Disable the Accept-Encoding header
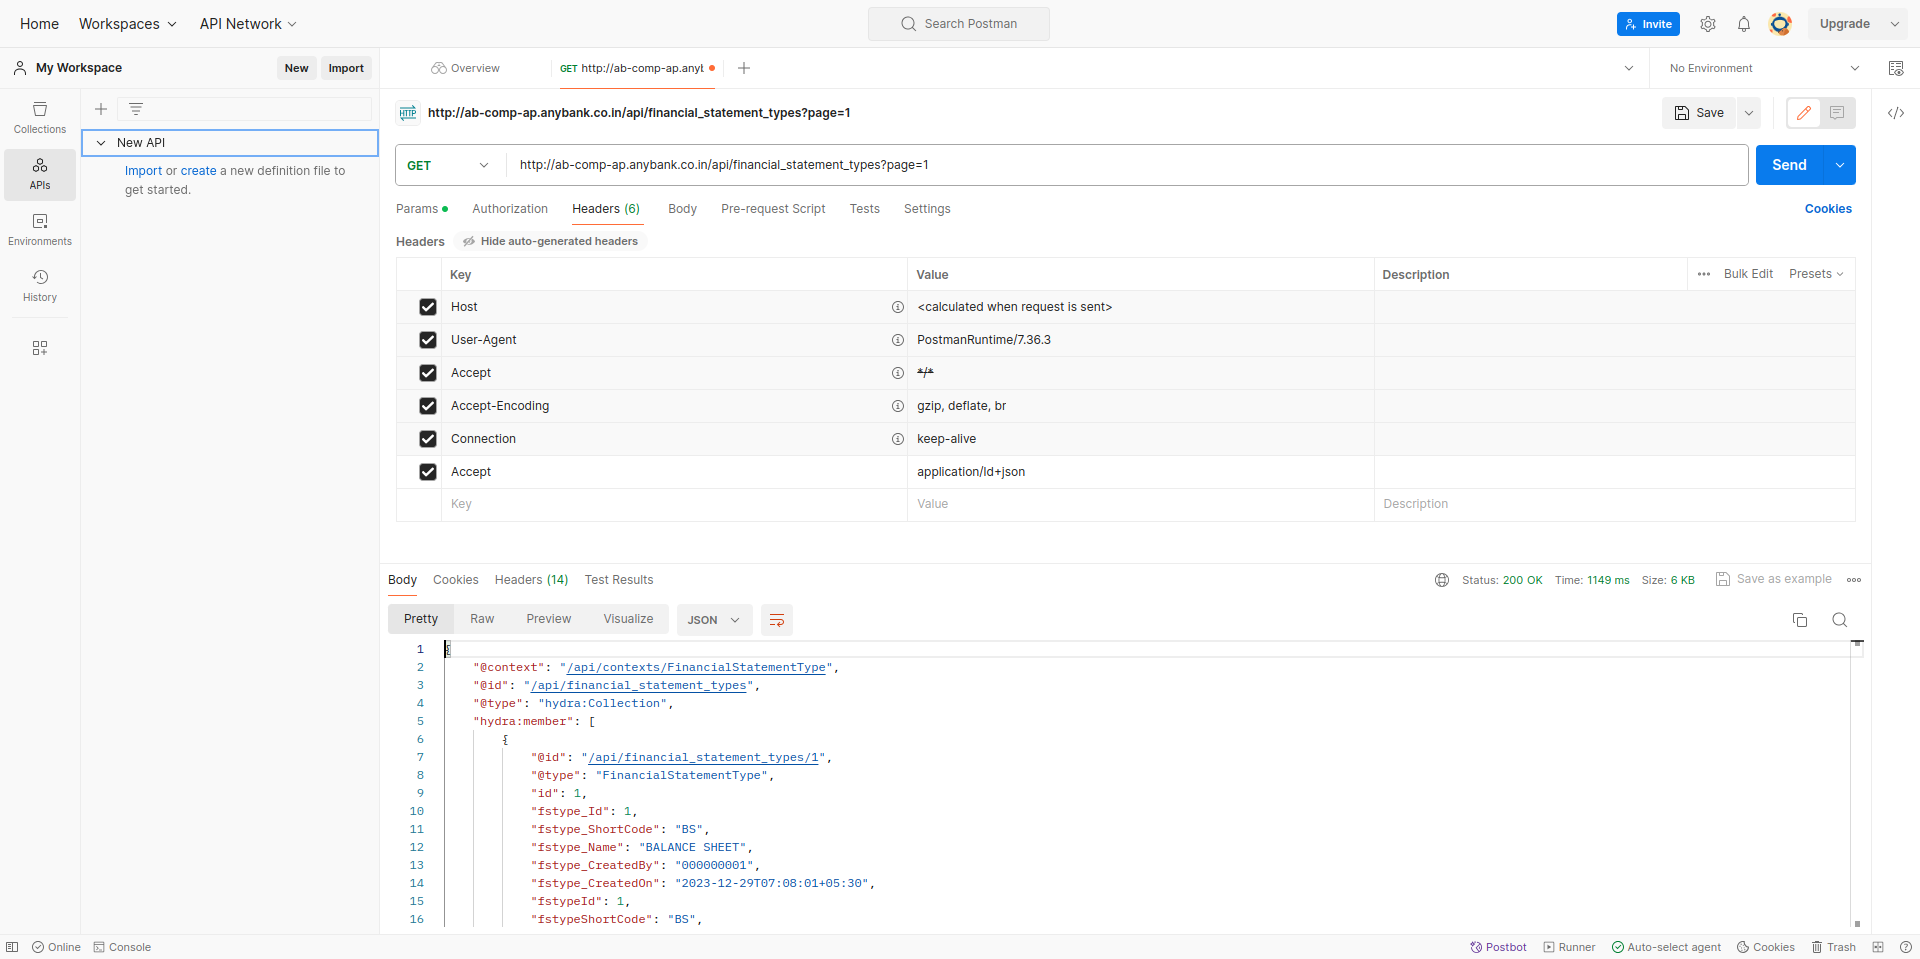 point(428,406)
